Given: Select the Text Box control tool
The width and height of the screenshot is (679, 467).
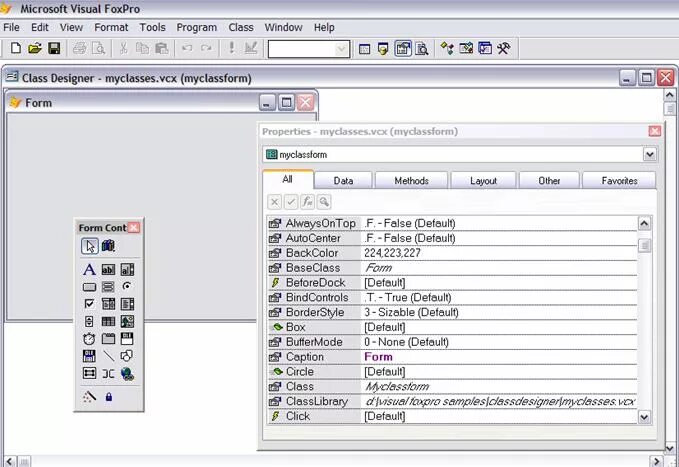Looking at the screenshot, I should tap(108, 269).
